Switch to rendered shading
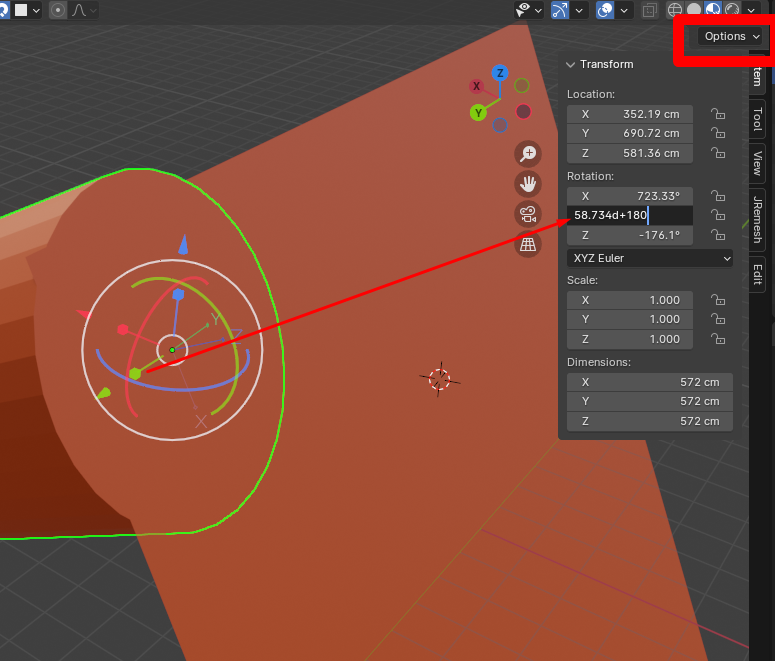Image resolution: width=775 pixels, height=661 pixels. [732, 9]
